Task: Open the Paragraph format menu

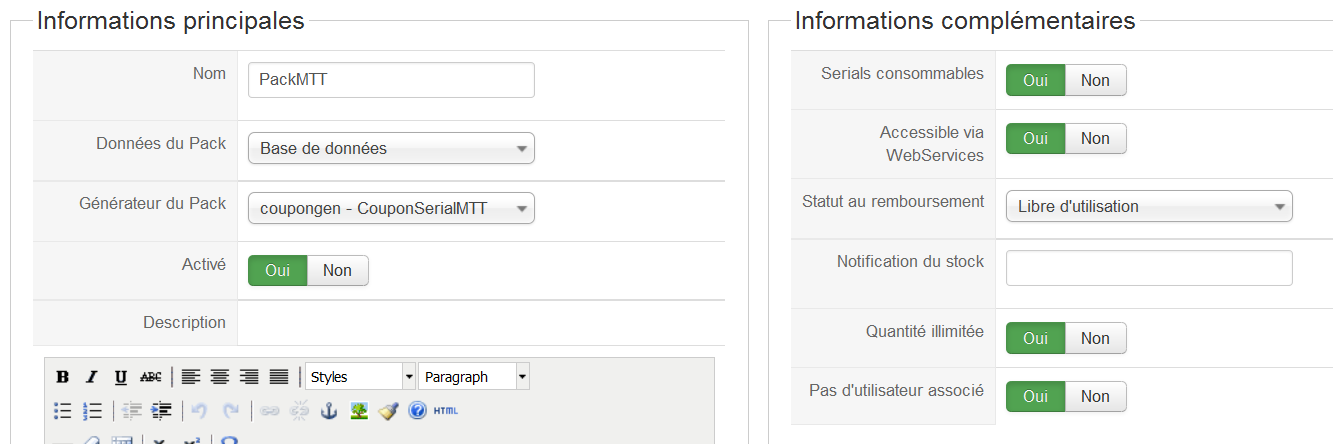Action: point(473,377)
